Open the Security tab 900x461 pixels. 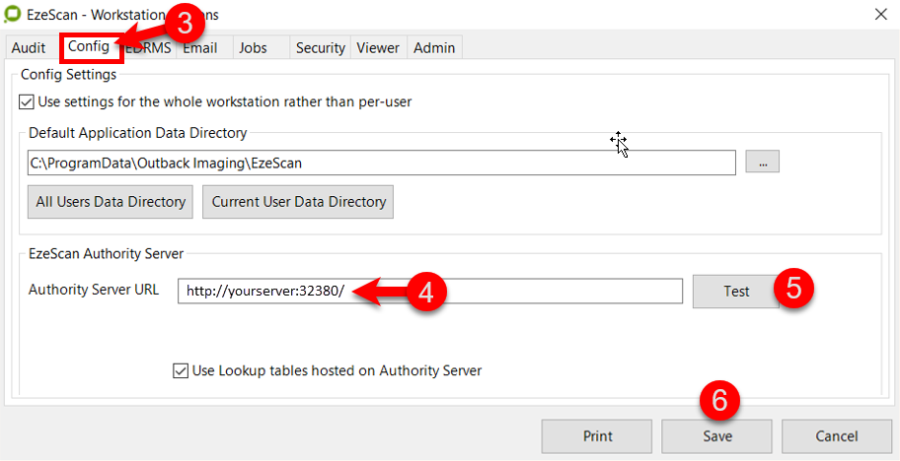[x=320, y=48]
